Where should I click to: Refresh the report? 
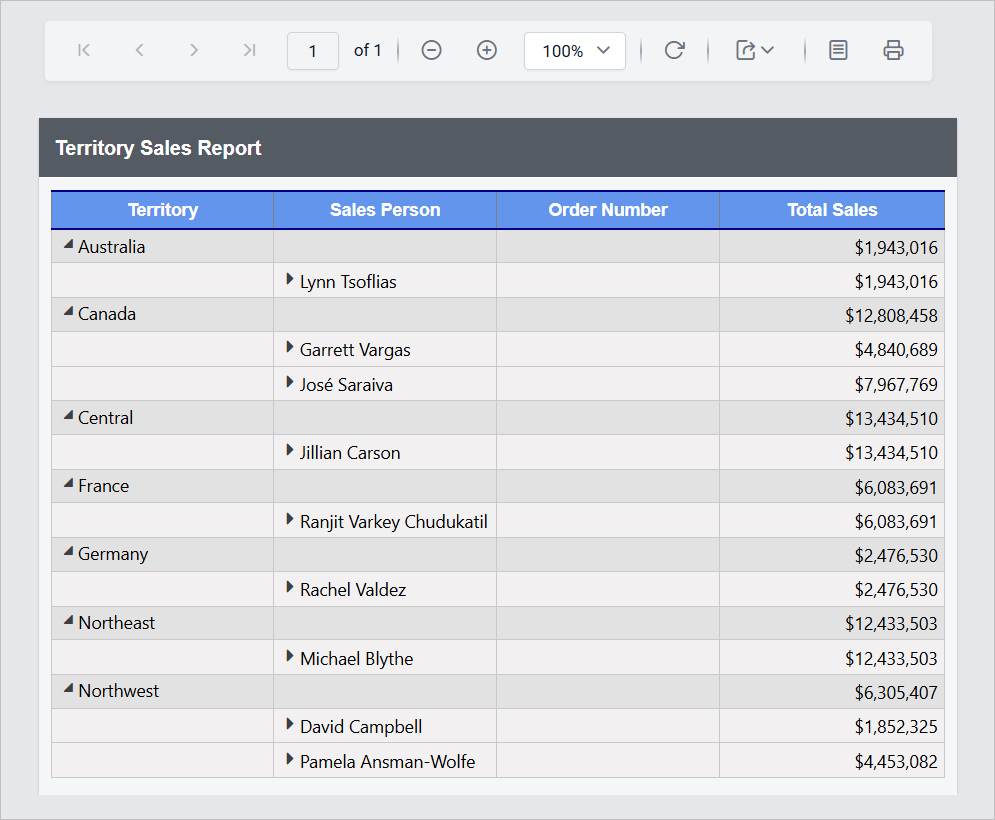(x=675, y=51)
